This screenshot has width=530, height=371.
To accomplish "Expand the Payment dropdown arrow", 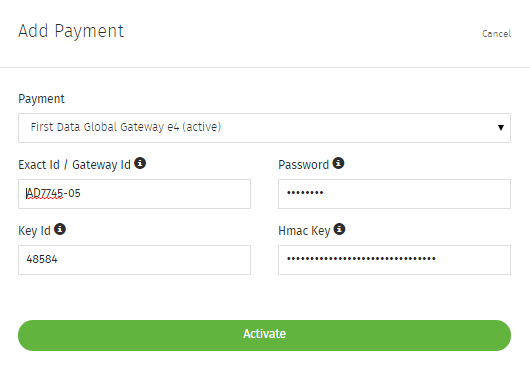I will [x=501, y=128].
